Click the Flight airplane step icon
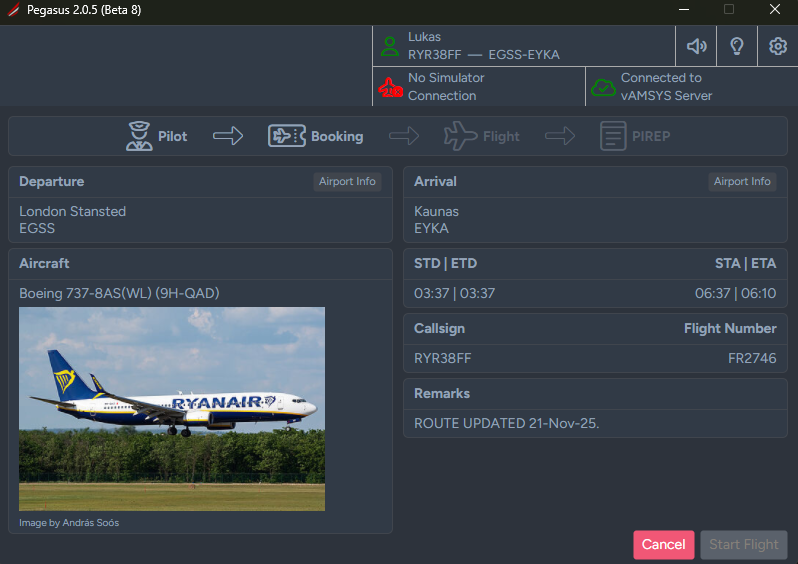The width and height of the screenshot is (798, 564). coord(460,136)
